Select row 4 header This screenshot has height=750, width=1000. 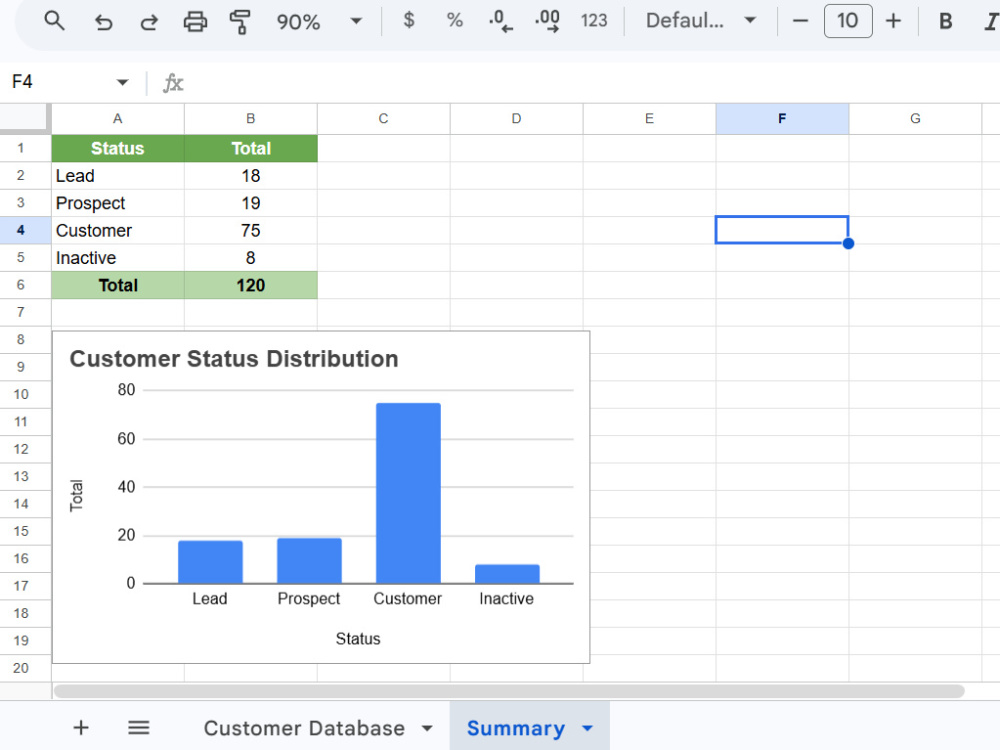[x=21, y=230]
